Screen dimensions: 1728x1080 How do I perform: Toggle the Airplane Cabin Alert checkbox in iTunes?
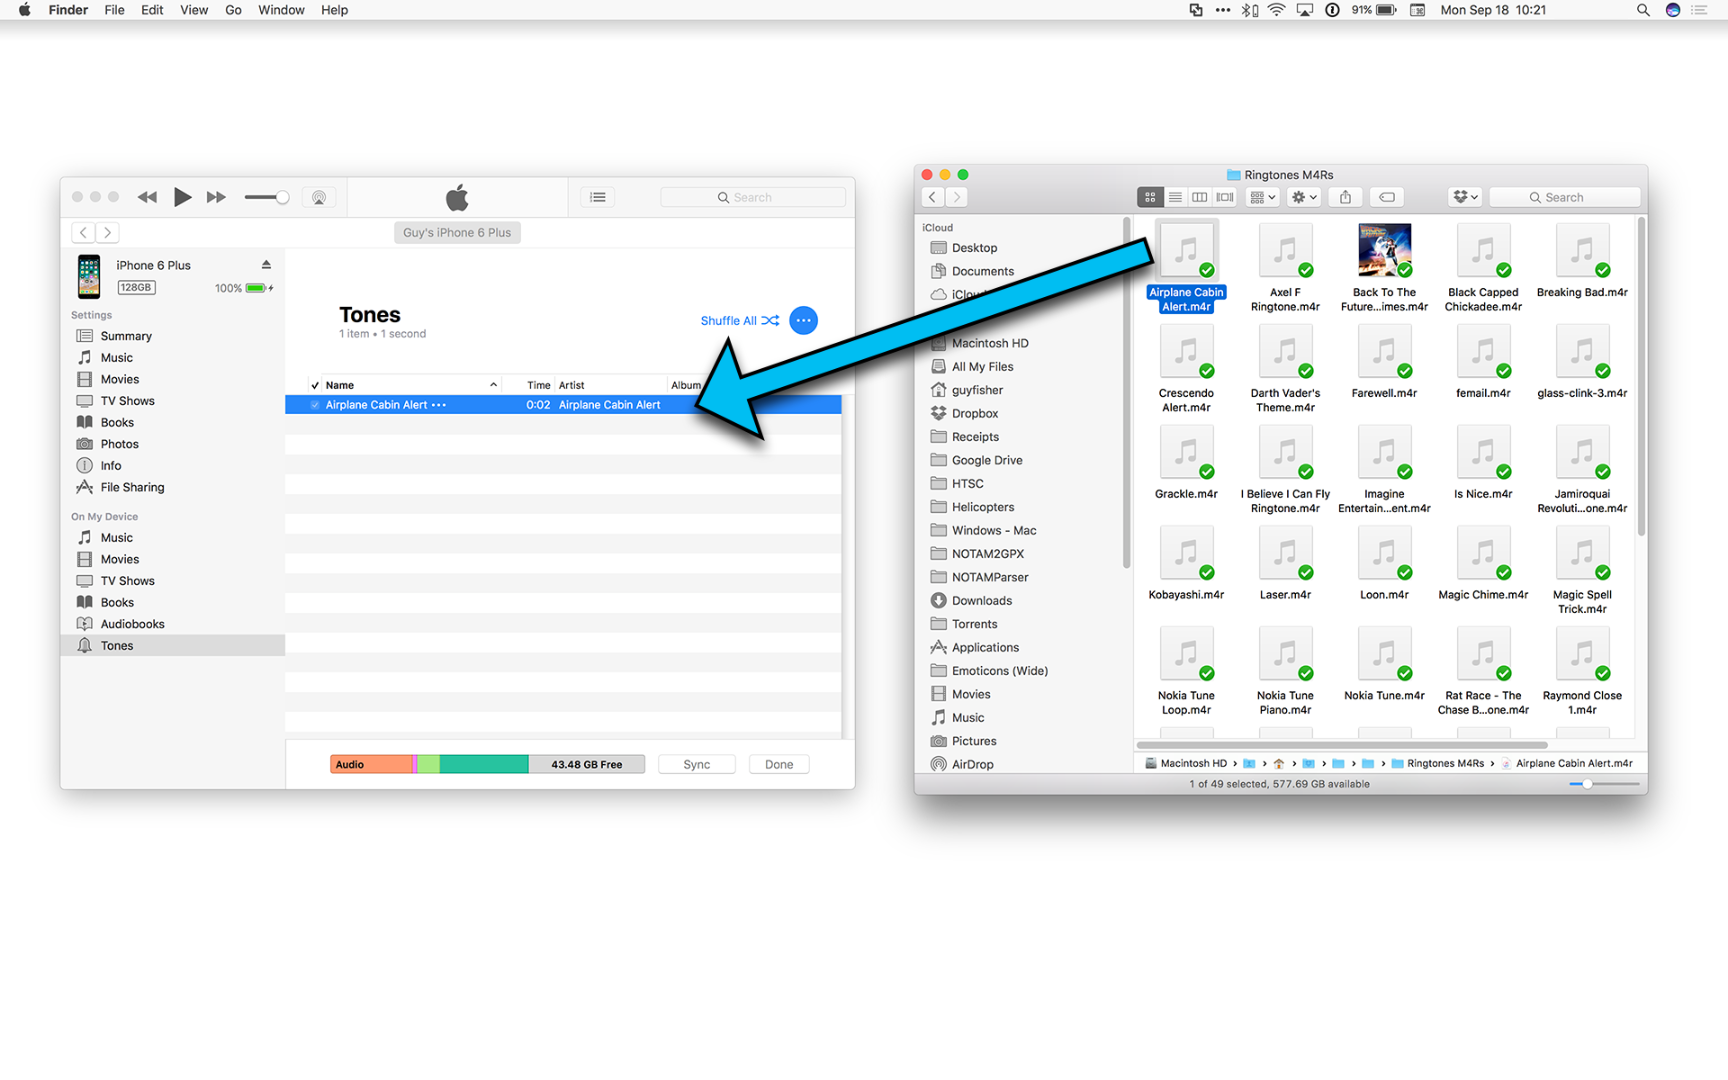pyautogui.click(x=315, y=405)
